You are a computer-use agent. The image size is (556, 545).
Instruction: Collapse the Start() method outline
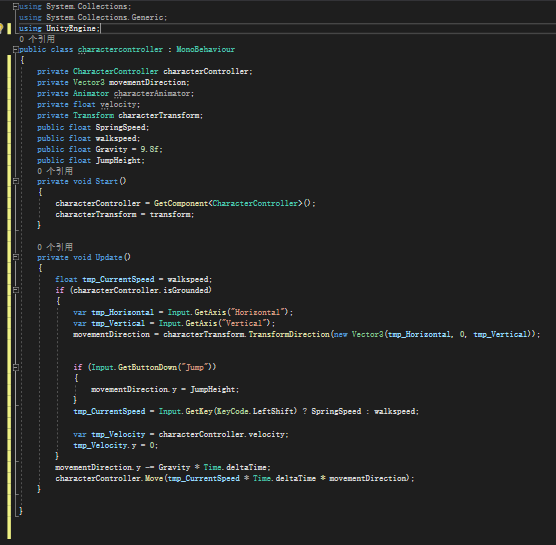coord(16,181)
